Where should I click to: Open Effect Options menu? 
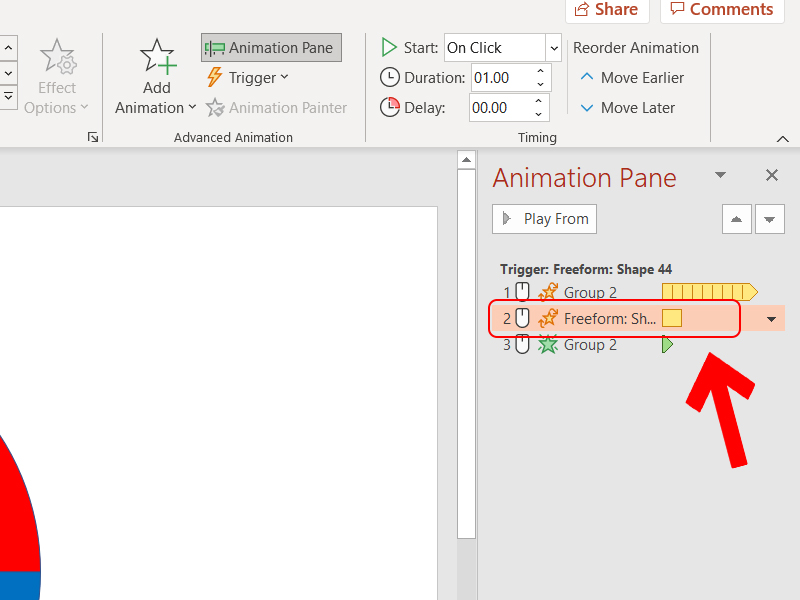pyautogui.click(x=56, y=77)
